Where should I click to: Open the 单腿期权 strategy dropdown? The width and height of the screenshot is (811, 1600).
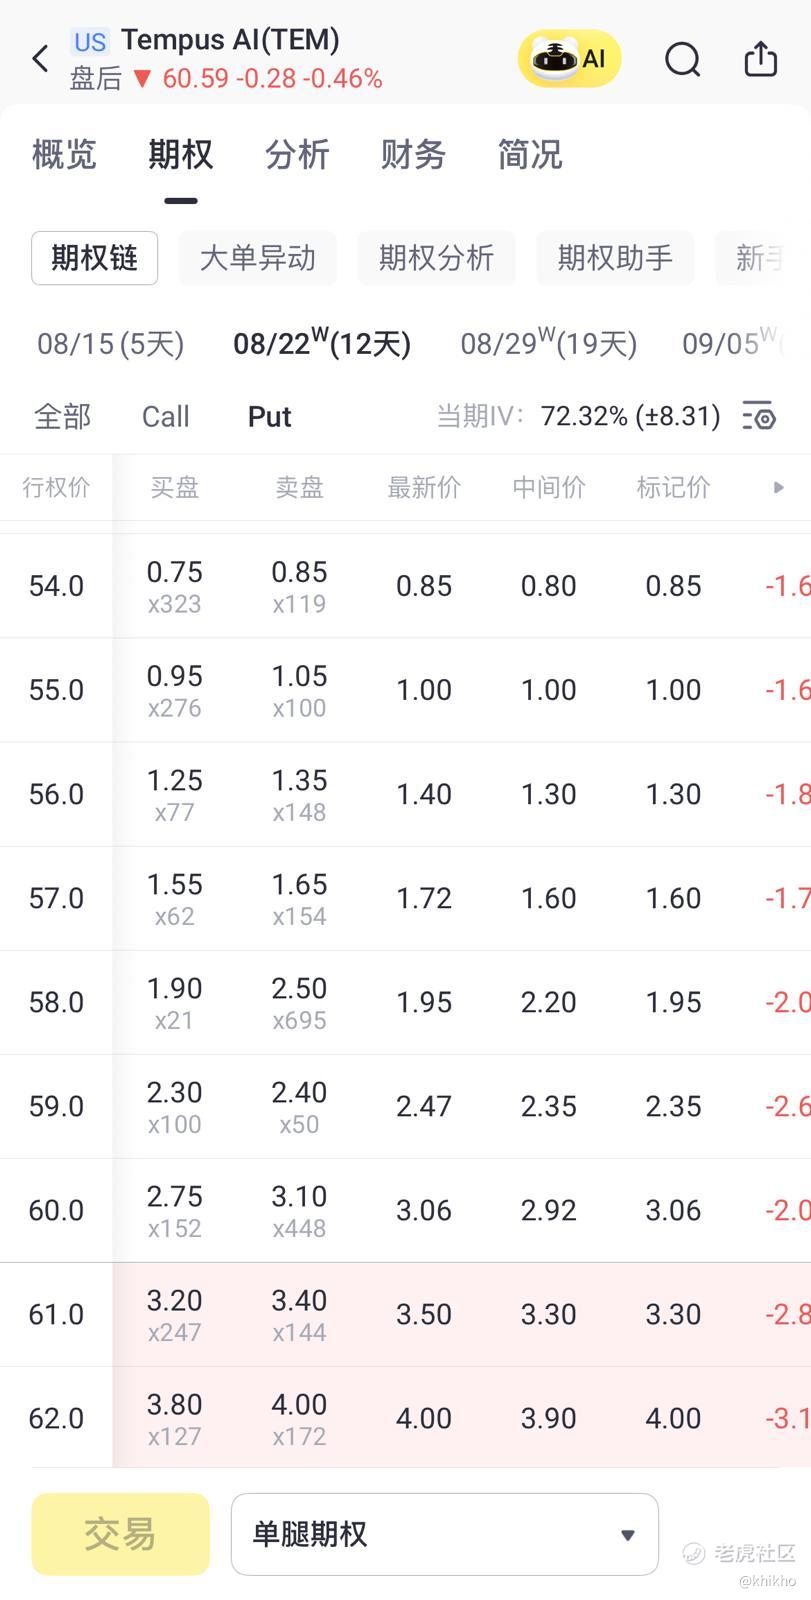click(444, 1533)
